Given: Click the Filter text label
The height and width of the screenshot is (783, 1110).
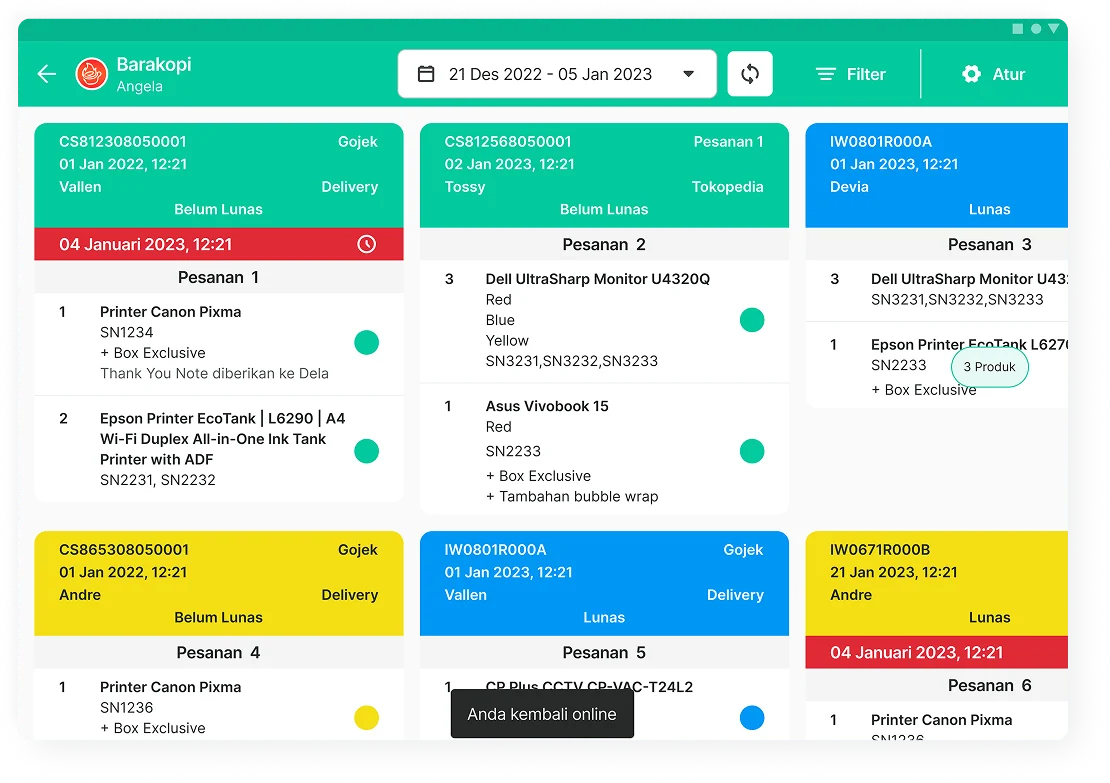Looking at the screenshot, I should (x=865, y=74).
